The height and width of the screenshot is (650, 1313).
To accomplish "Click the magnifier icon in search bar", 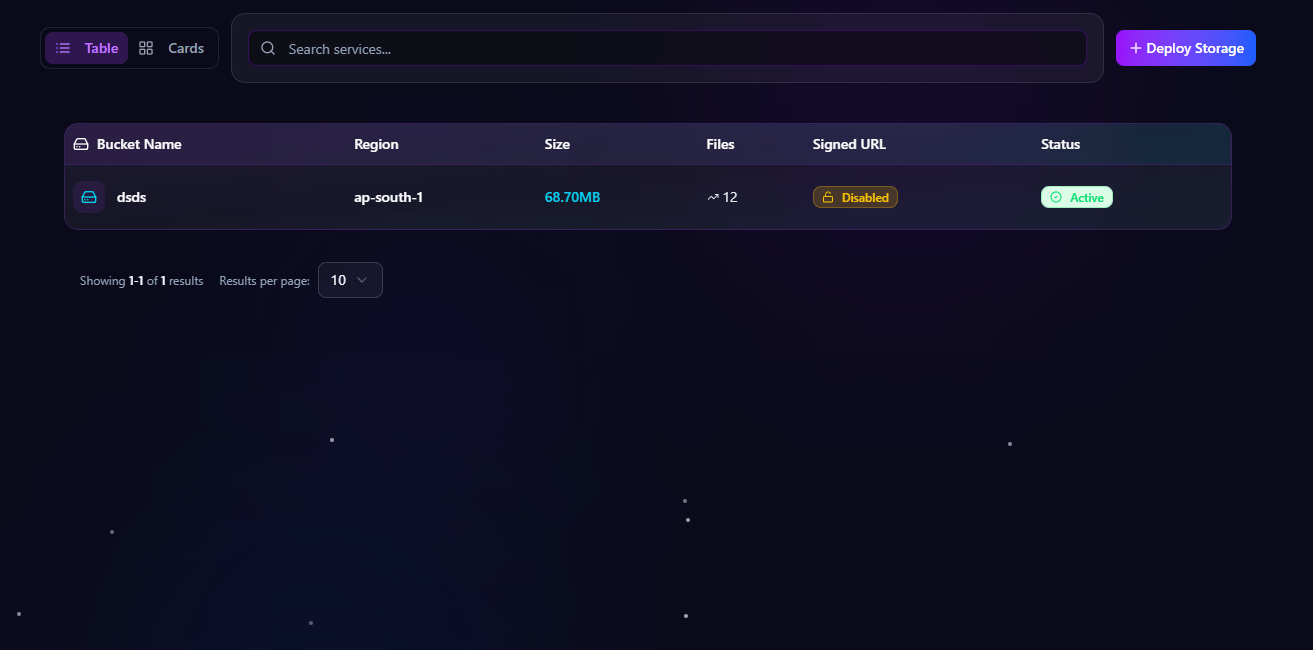I will tap(268, 48).
